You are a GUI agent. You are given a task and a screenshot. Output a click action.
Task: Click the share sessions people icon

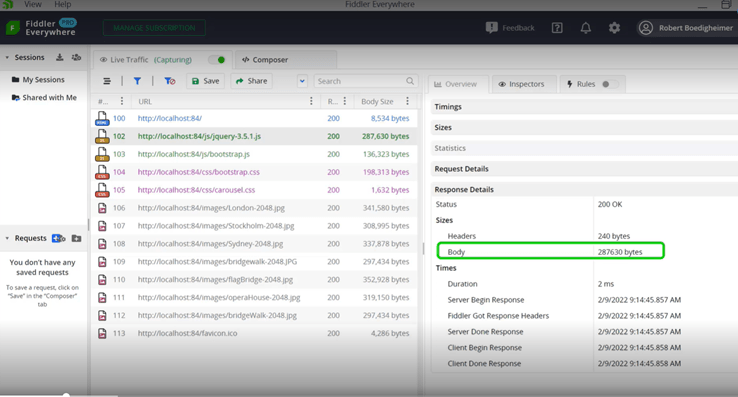tap(76, 57)
